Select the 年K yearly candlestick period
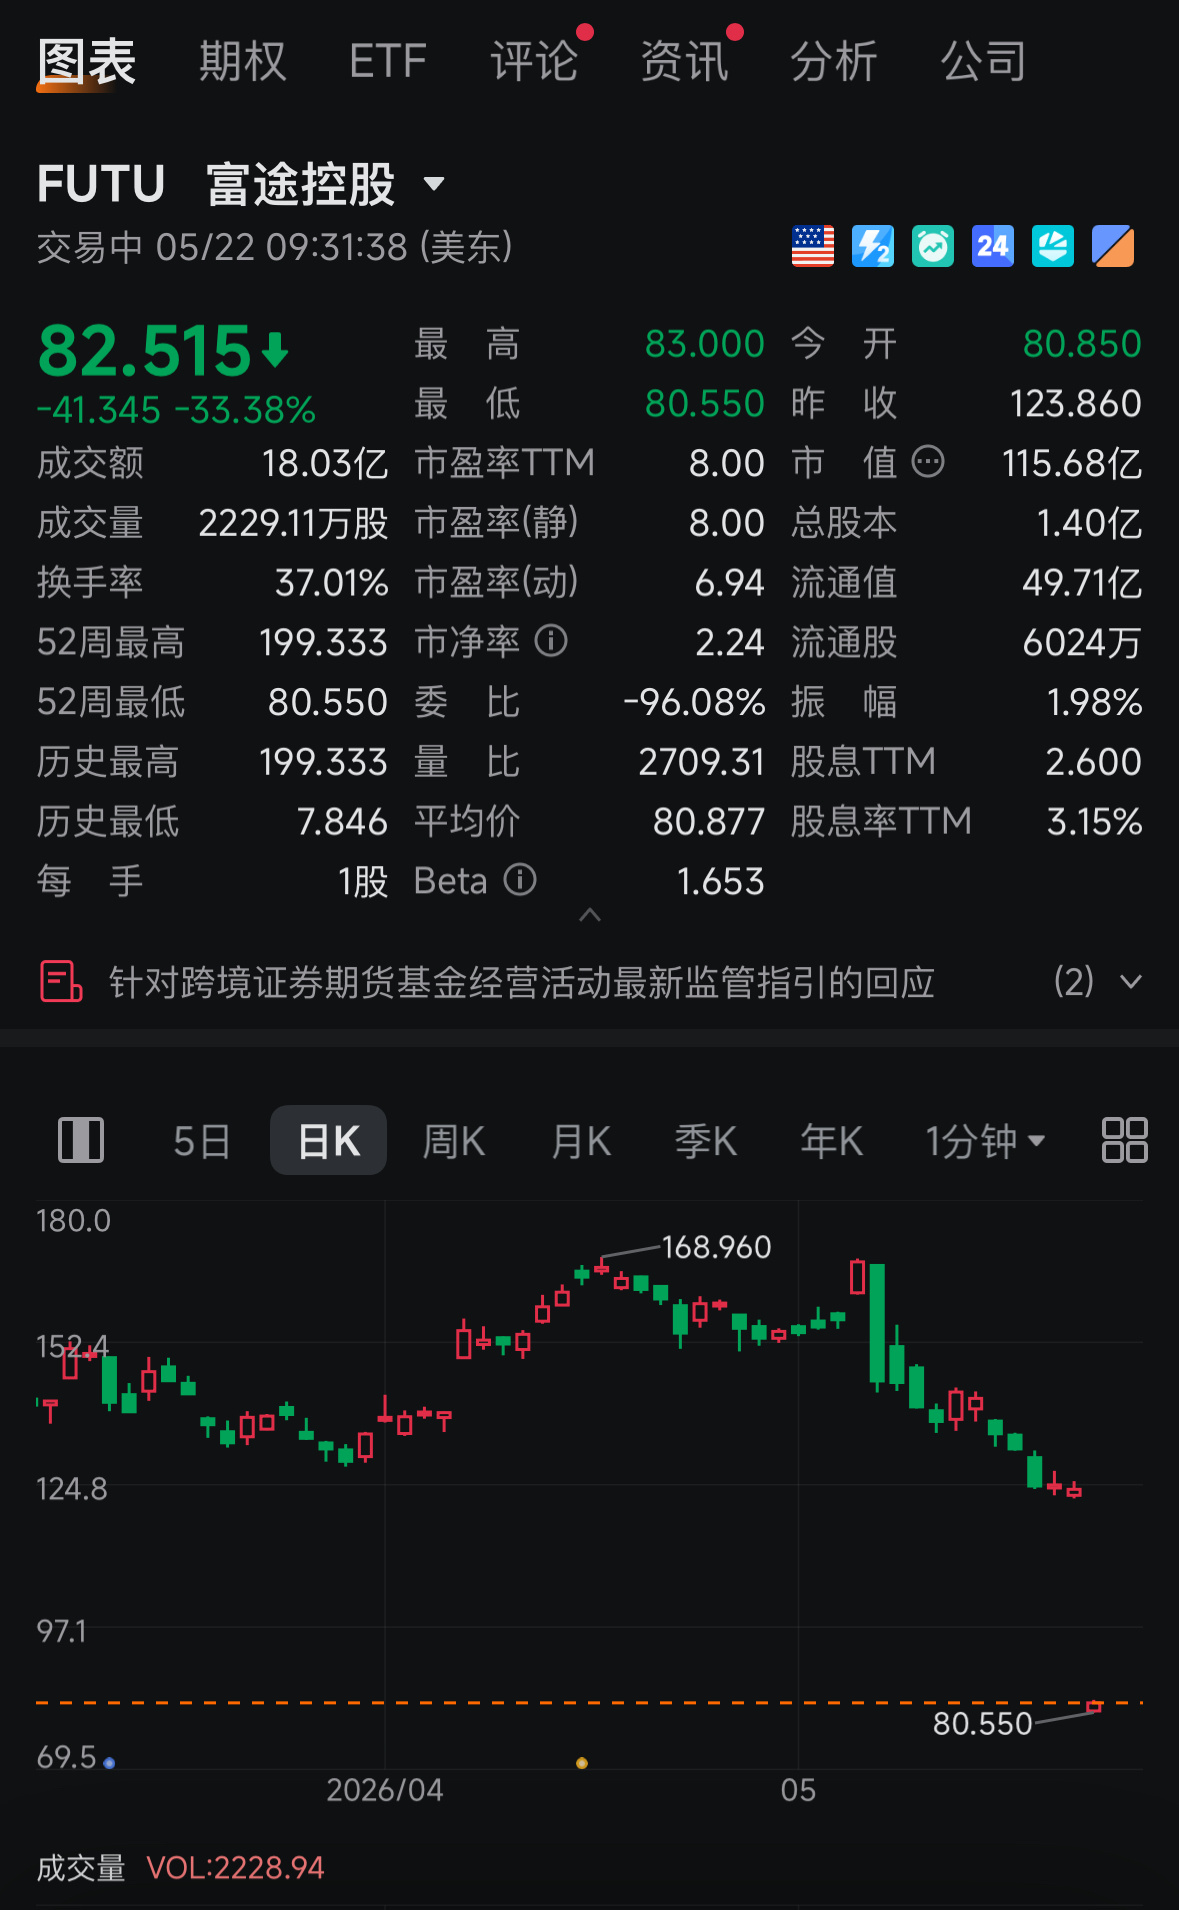The height and width of the screenshot is (1910, 1179). (x=832, y=1141)
